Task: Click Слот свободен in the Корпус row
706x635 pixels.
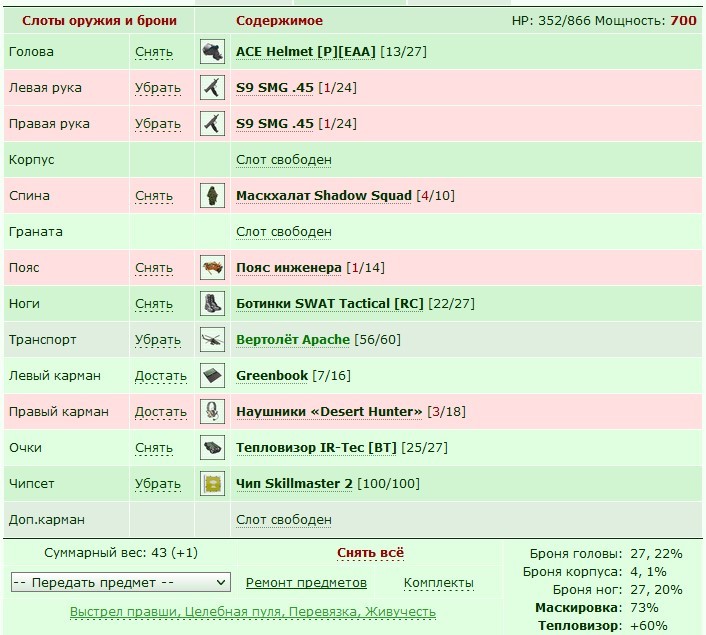Action: click(284, 160)
